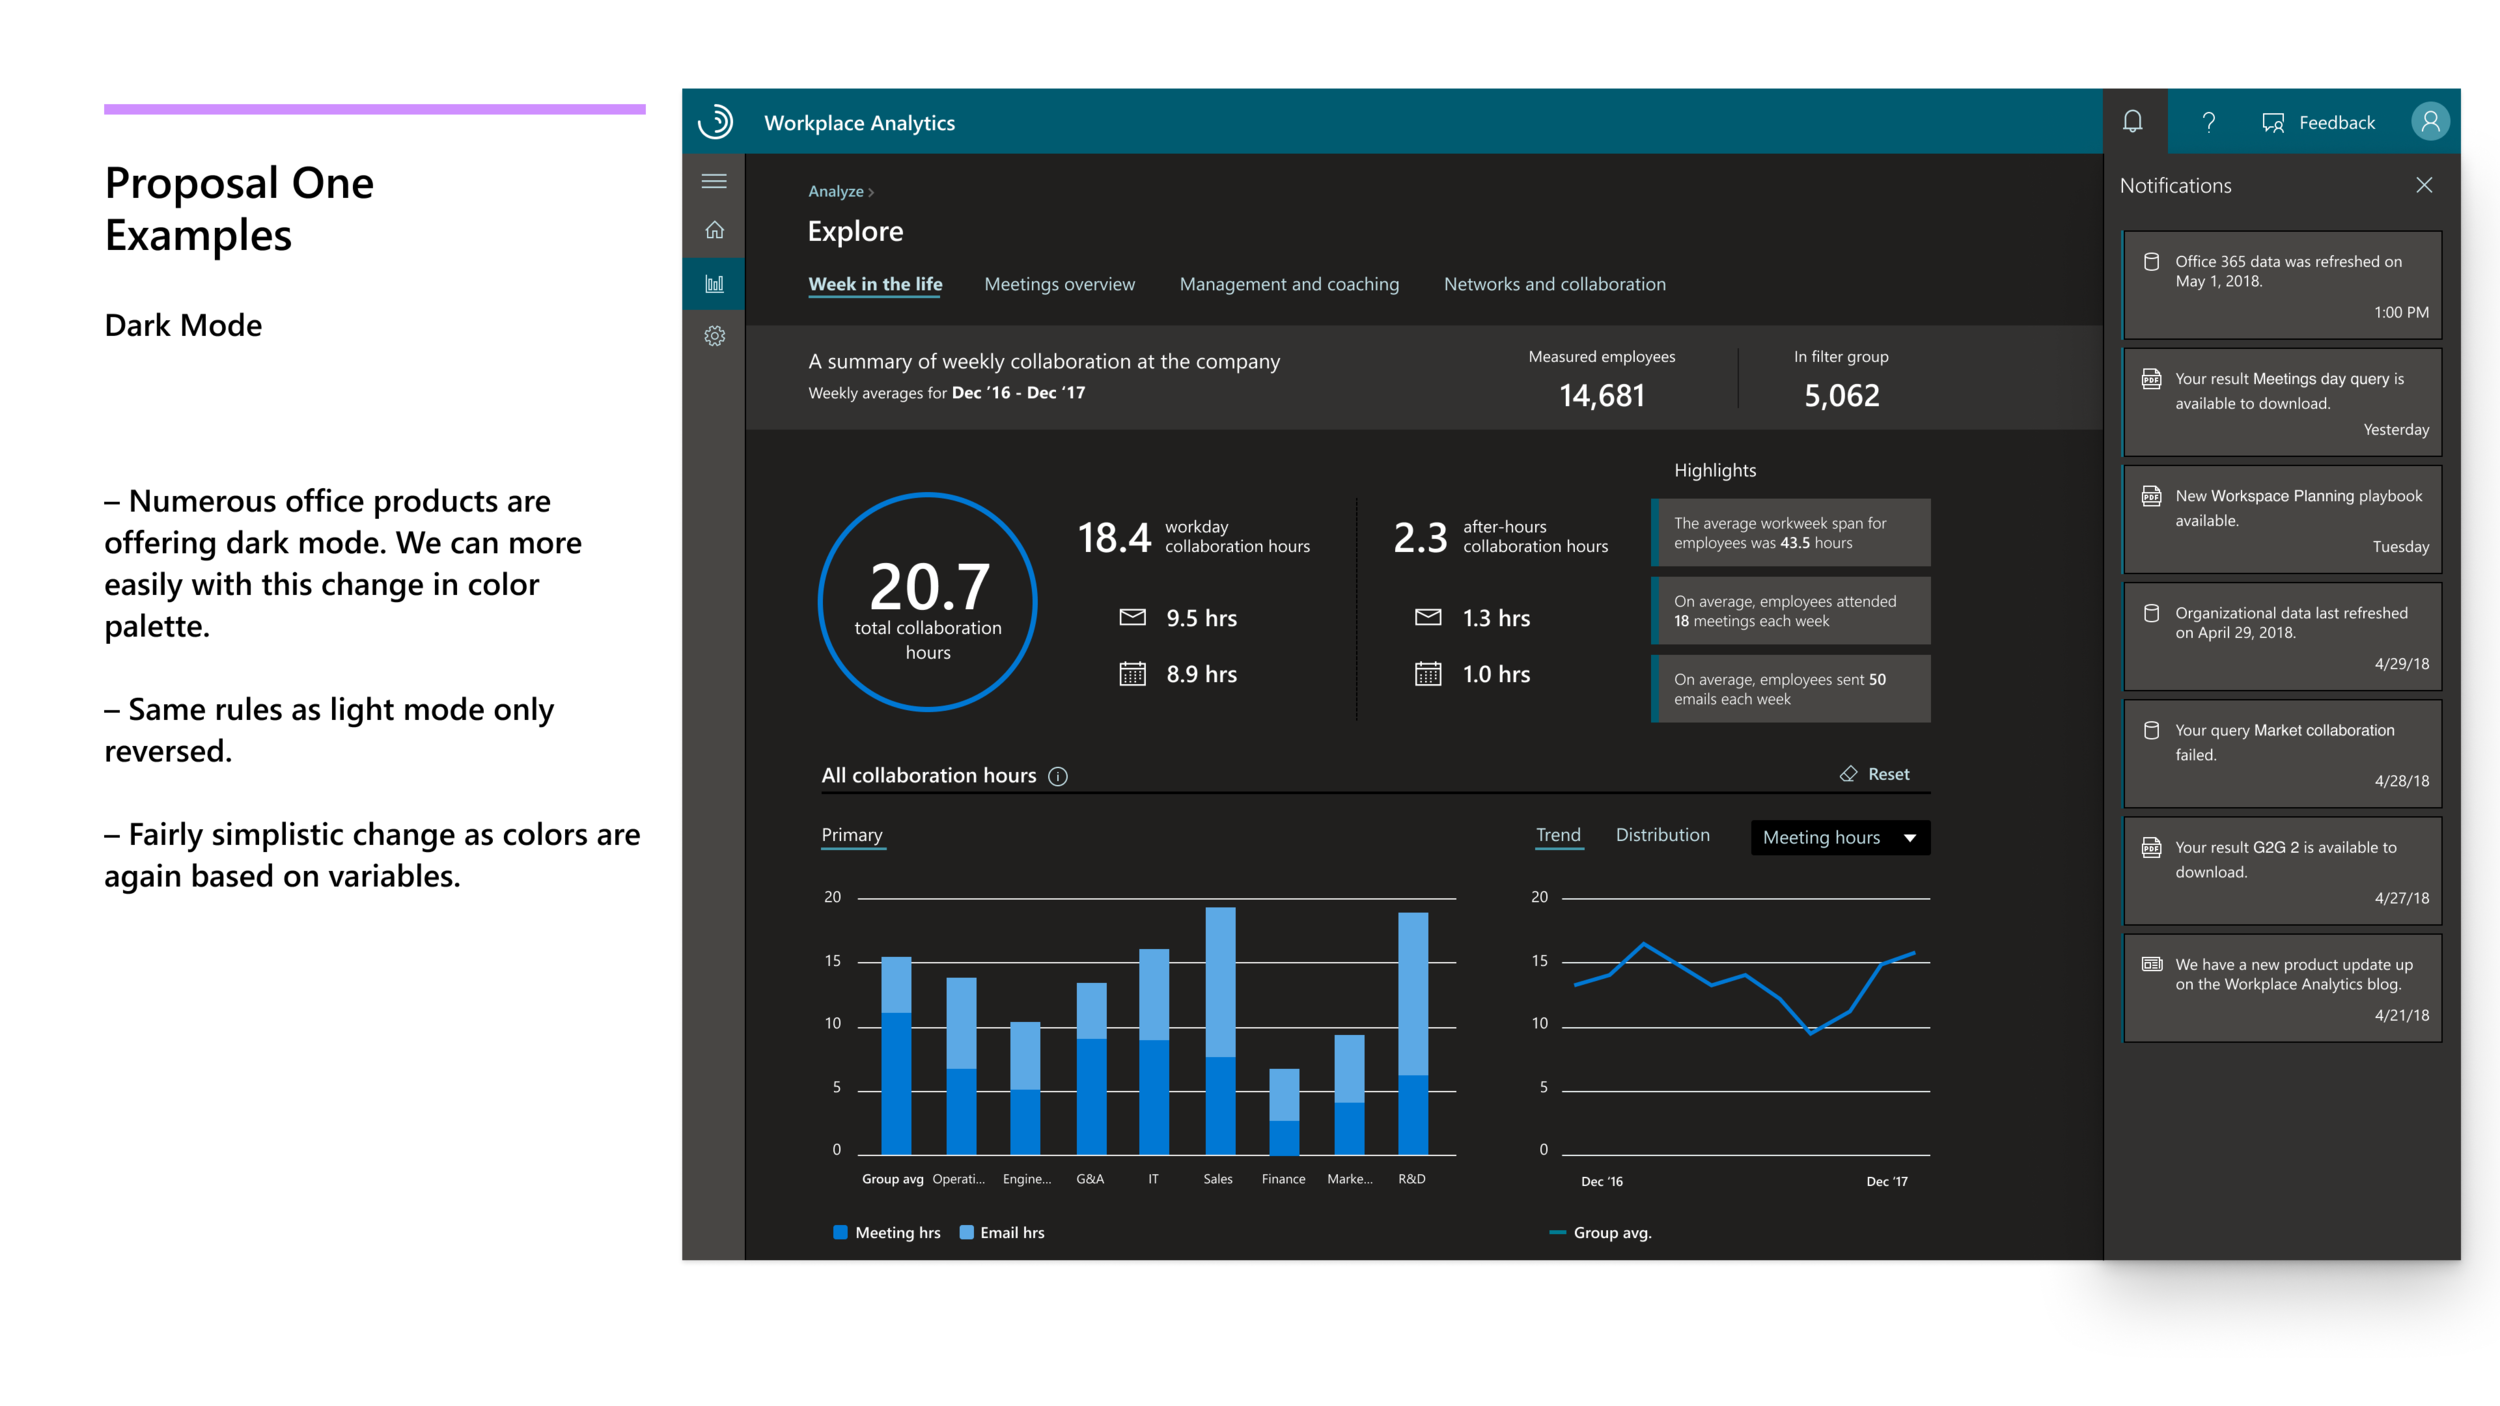Switch chart view to Trend

tap(1558, 835)
